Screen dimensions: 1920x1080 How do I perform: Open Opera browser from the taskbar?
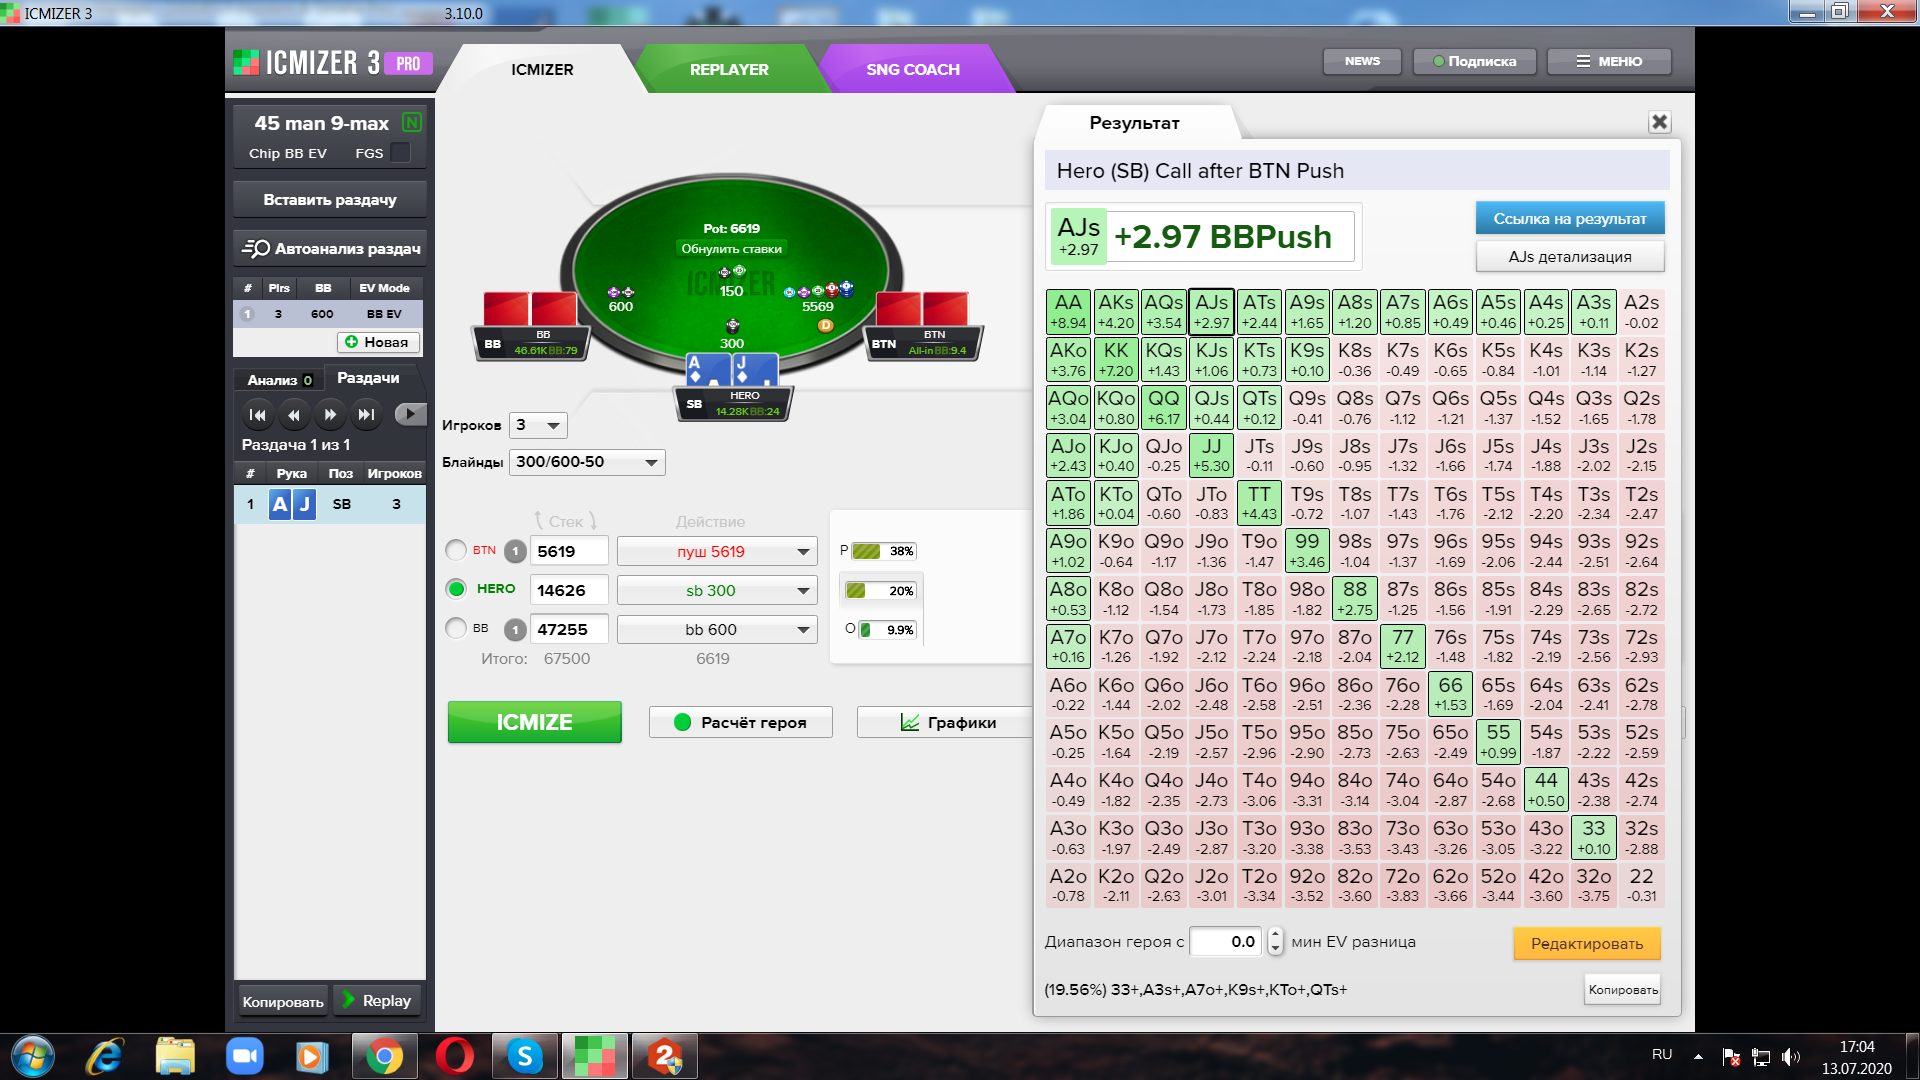coord(455,1056)
